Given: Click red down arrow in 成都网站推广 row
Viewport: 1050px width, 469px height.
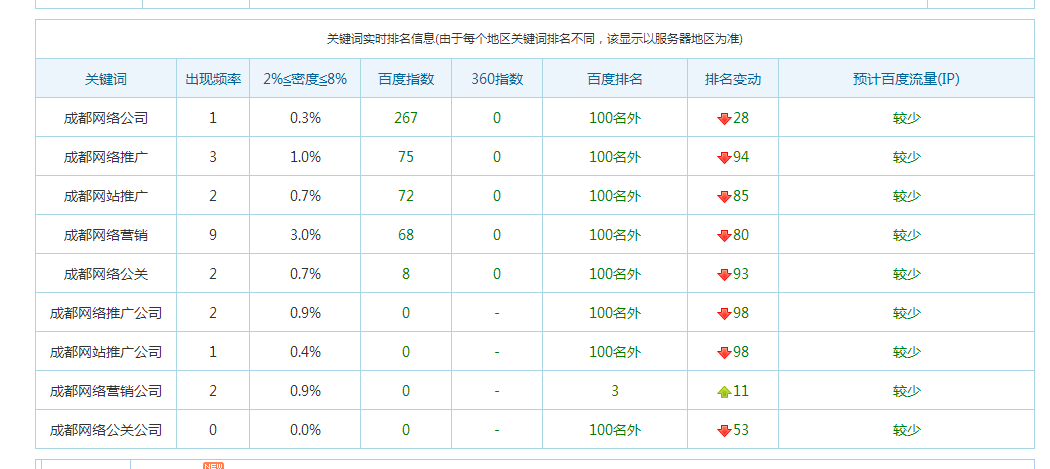Looking at the screenshot, I should 724,196.
